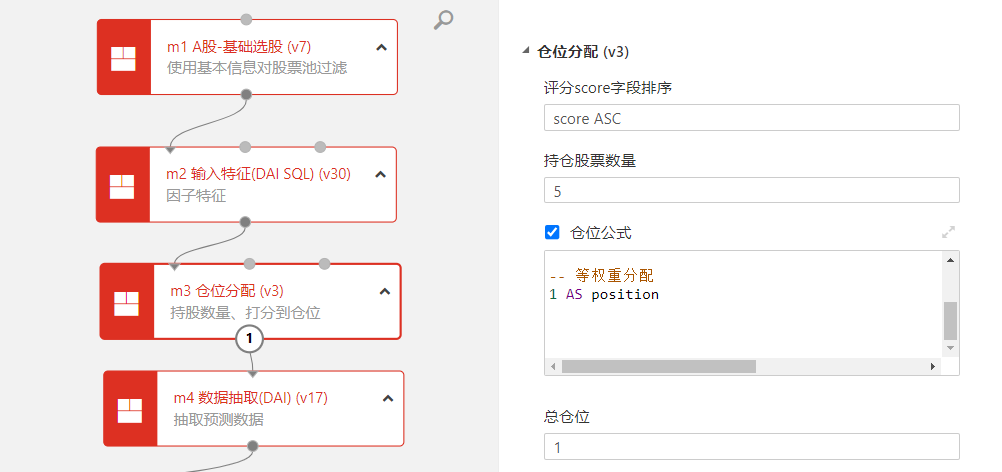
Task: Click the output port numbered 1 on m3
Action: pos(251,340)
